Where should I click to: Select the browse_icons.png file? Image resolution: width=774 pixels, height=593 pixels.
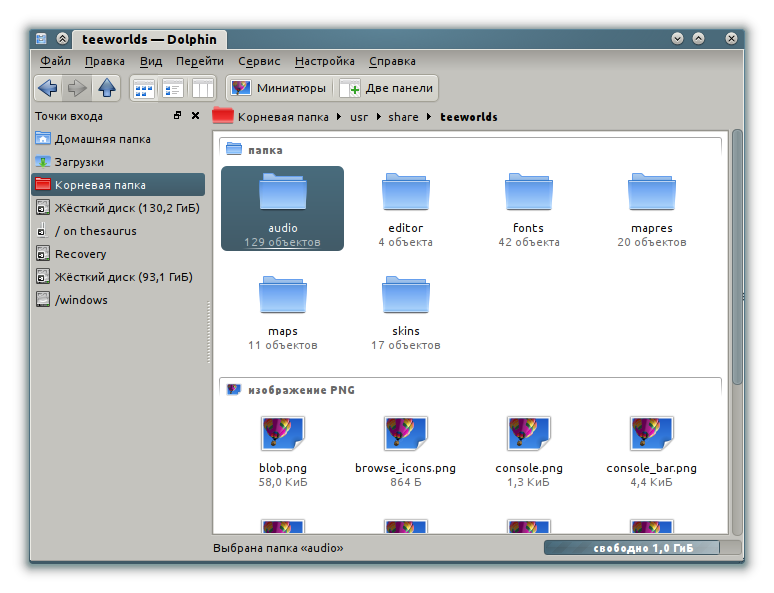point(405,449)
